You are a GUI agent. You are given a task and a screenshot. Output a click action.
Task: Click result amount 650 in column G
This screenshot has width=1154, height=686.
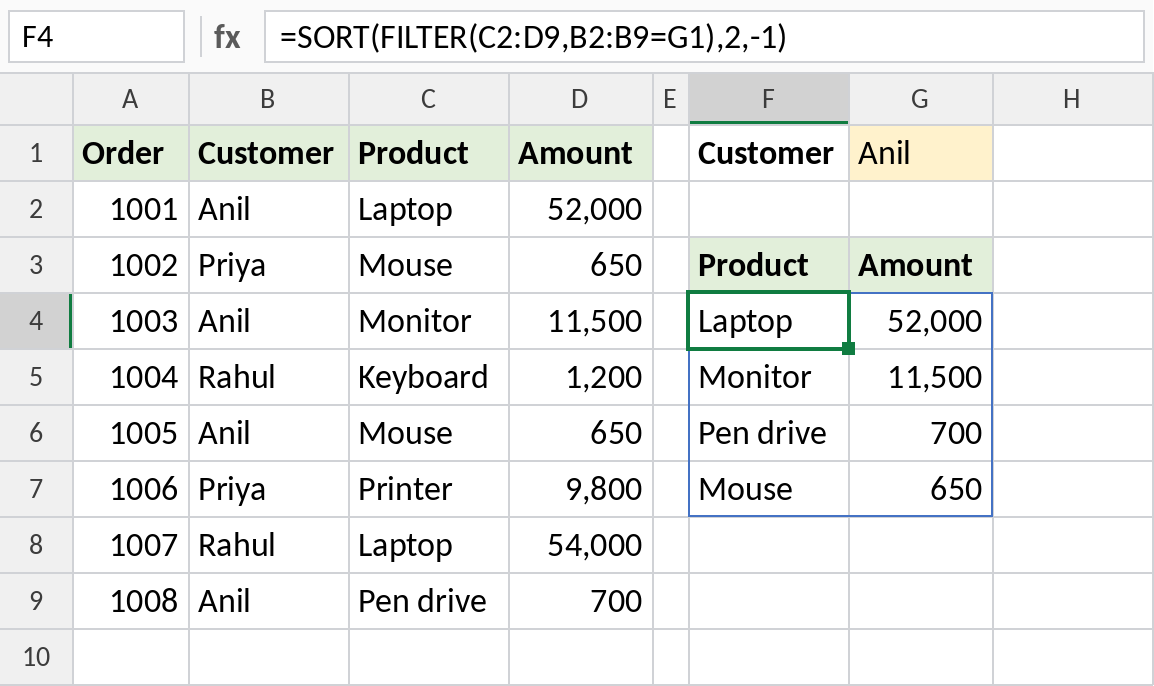(920, 489)
